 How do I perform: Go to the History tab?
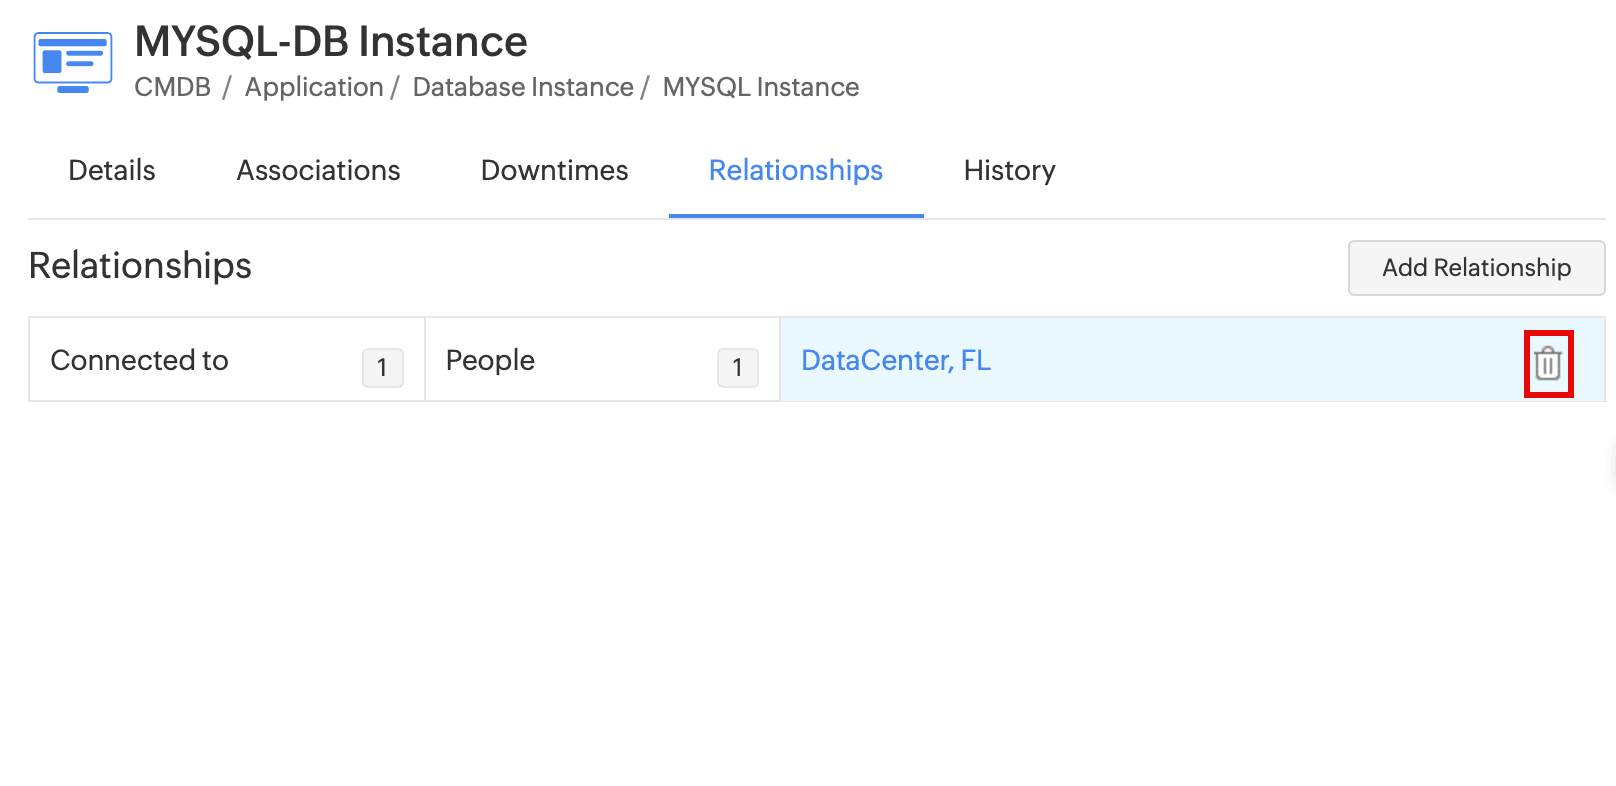click(x=1009, y=171)
